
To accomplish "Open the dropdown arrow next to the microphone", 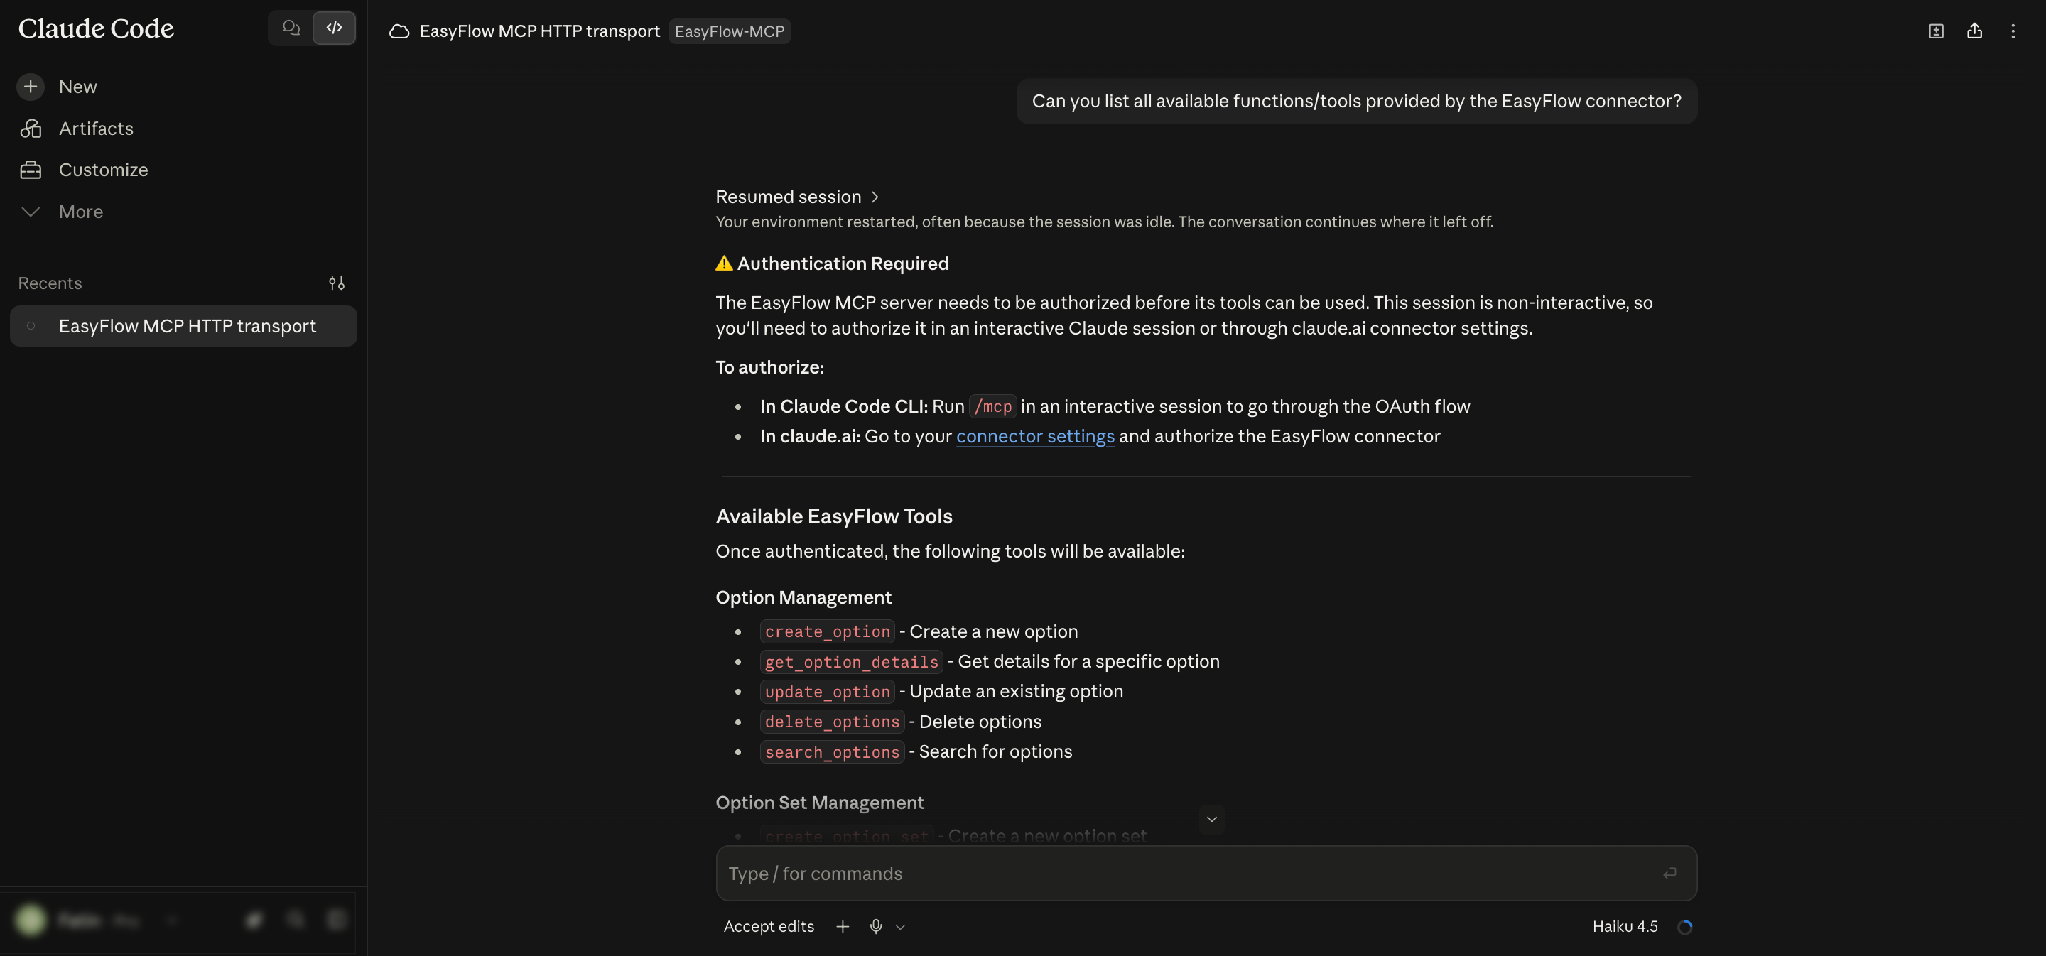I will [900, 928].
